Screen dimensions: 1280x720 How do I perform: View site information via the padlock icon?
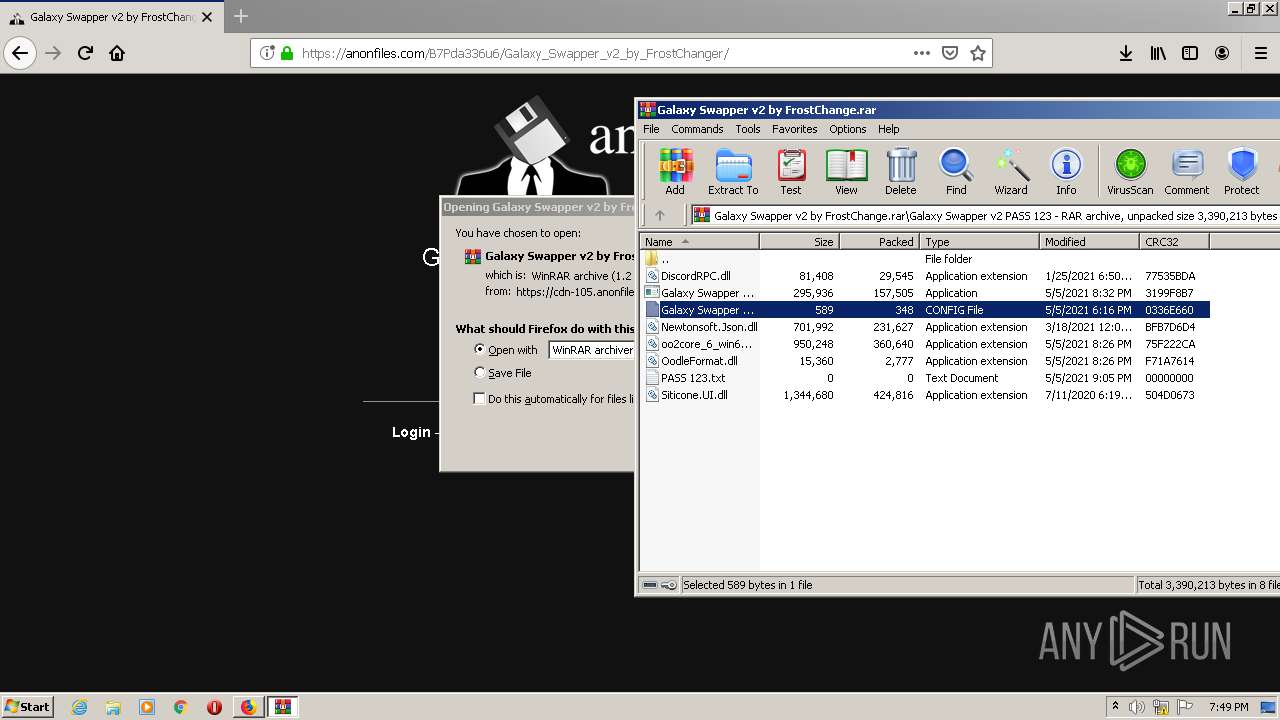[x=287, y=53]
